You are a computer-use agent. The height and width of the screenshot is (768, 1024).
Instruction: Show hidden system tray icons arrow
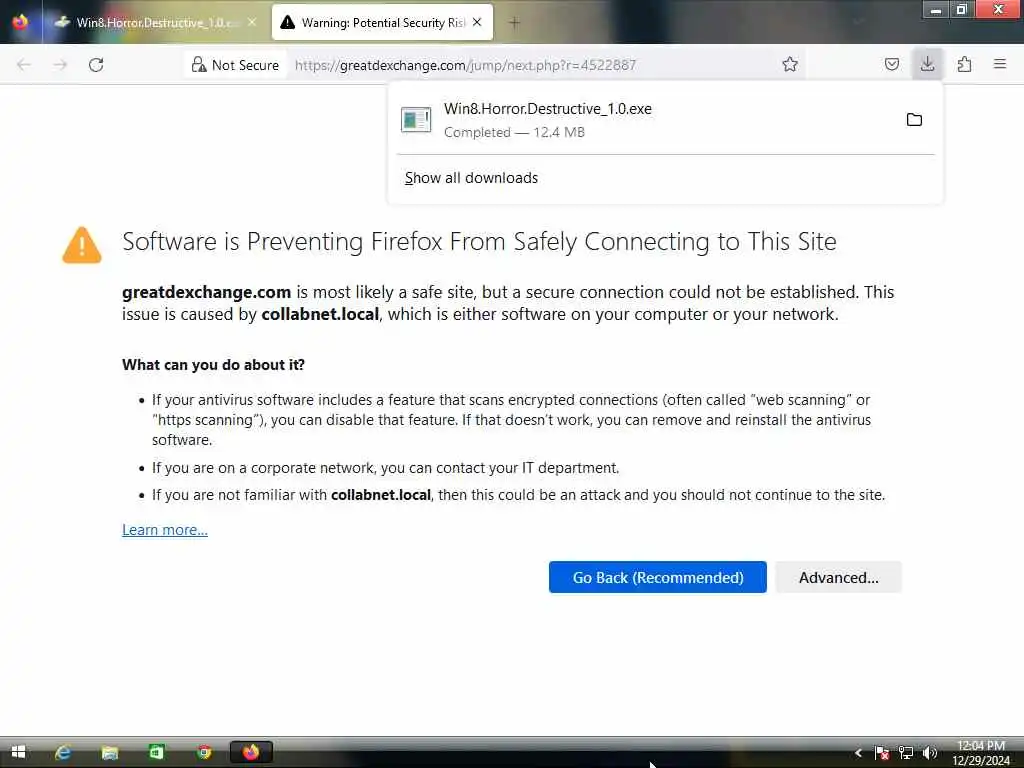[x=858, y=753]
